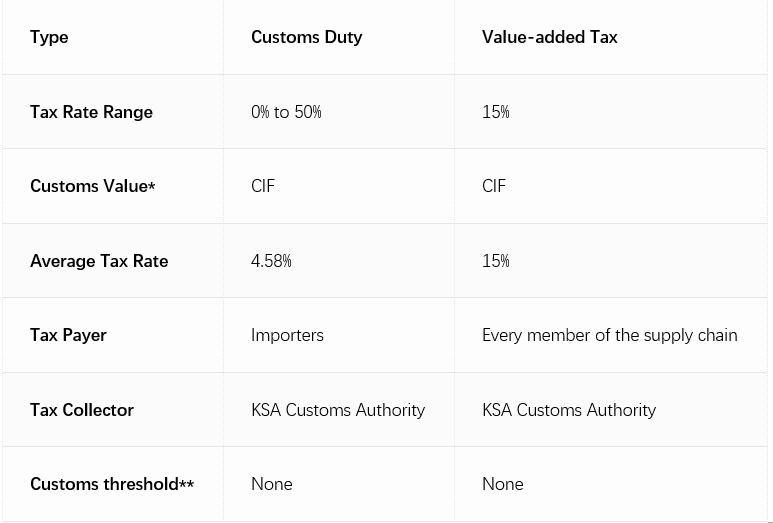The image size is (773, 523).
Task: Click the 4.58% cell
Action: pos(271,261)
